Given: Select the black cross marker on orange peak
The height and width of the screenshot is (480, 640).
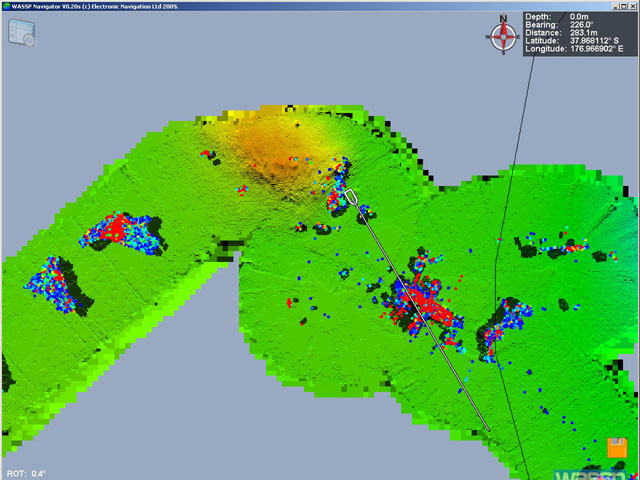Looking at the screenshot, I should (296, 124).
